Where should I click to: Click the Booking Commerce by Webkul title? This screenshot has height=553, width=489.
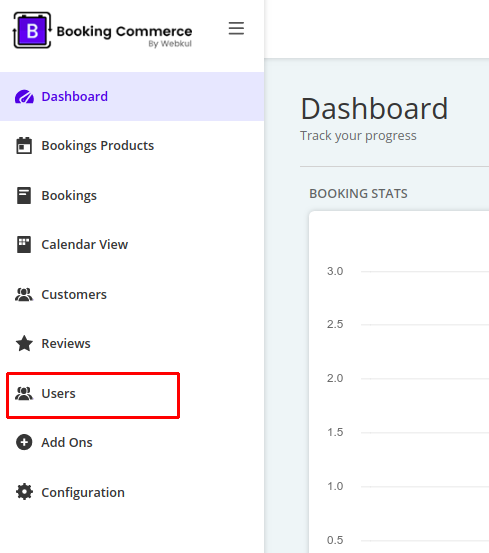click(124, 35)
